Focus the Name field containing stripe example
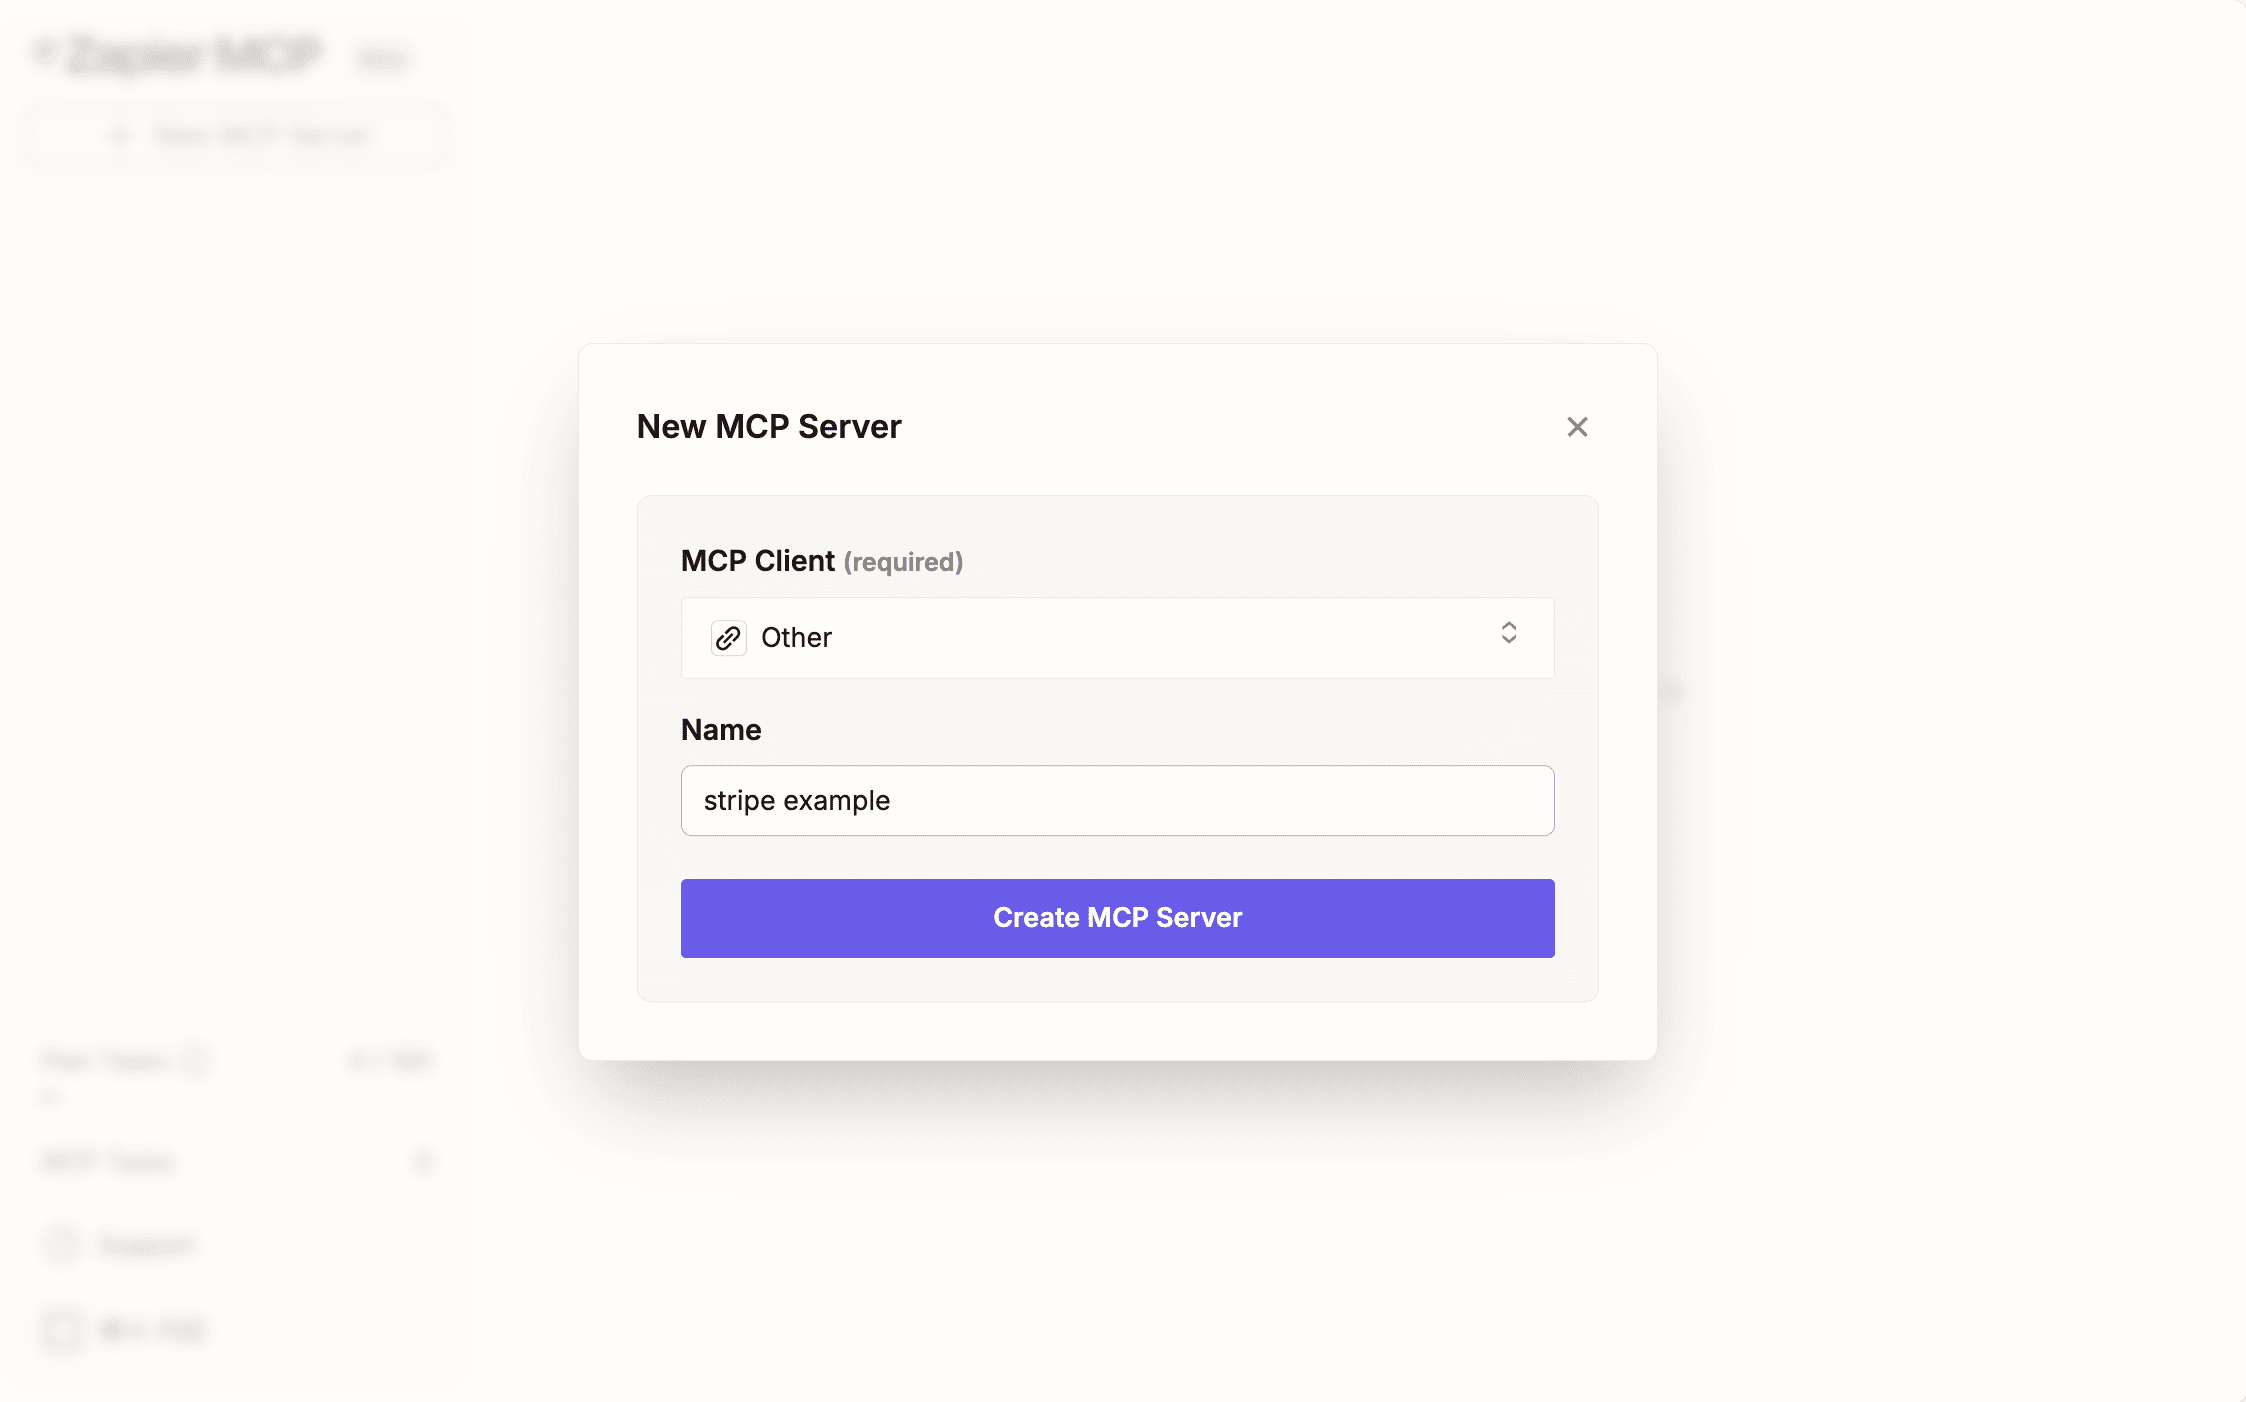Screen dimensions: 2246x1402 pos(1116,801)
